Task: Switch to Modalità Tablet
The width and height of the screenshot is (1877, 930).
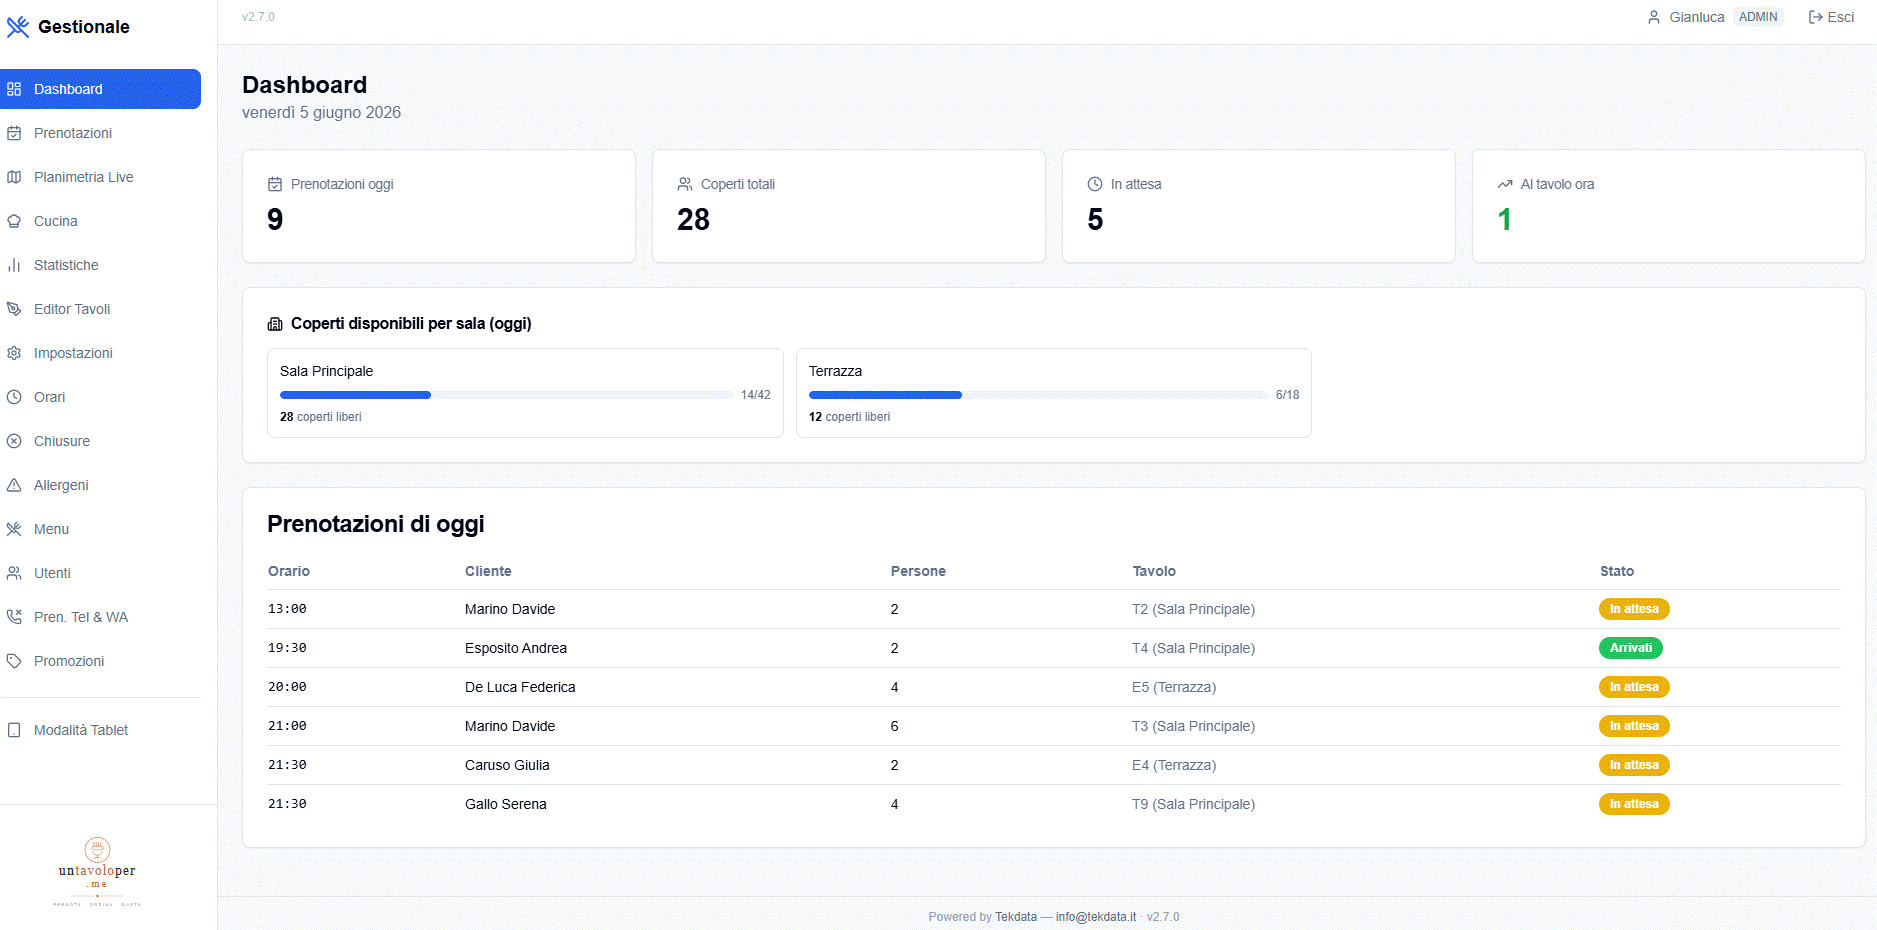Action: (x=100, y=730)
